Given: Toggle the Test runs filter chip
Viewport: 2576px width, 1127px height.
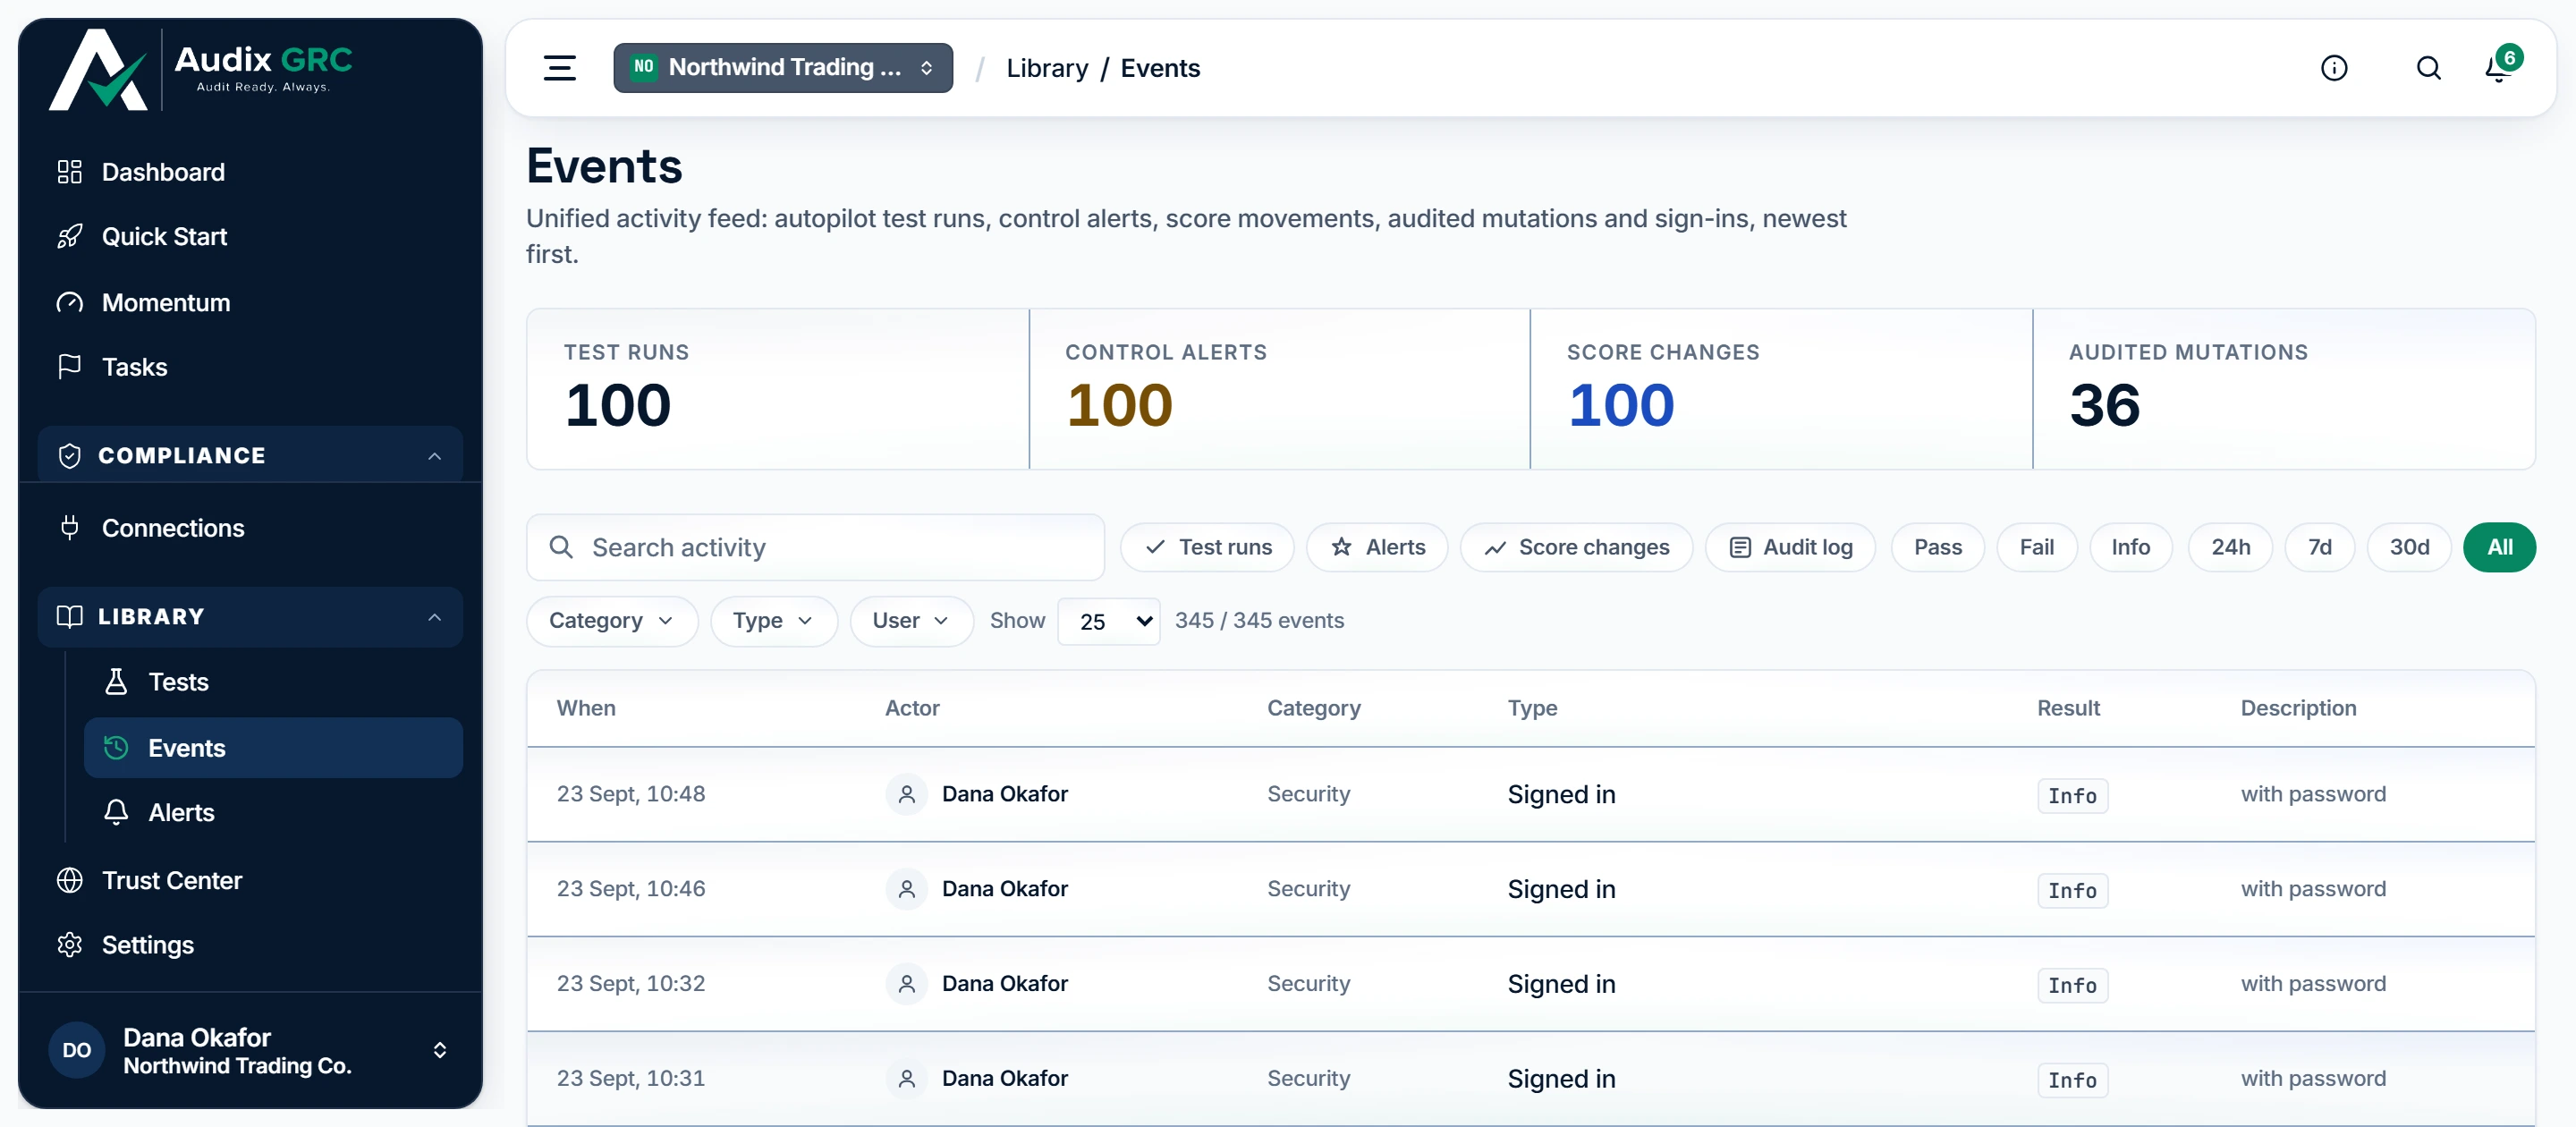Looking at the screenshot, I should (x=1207, y=547).
